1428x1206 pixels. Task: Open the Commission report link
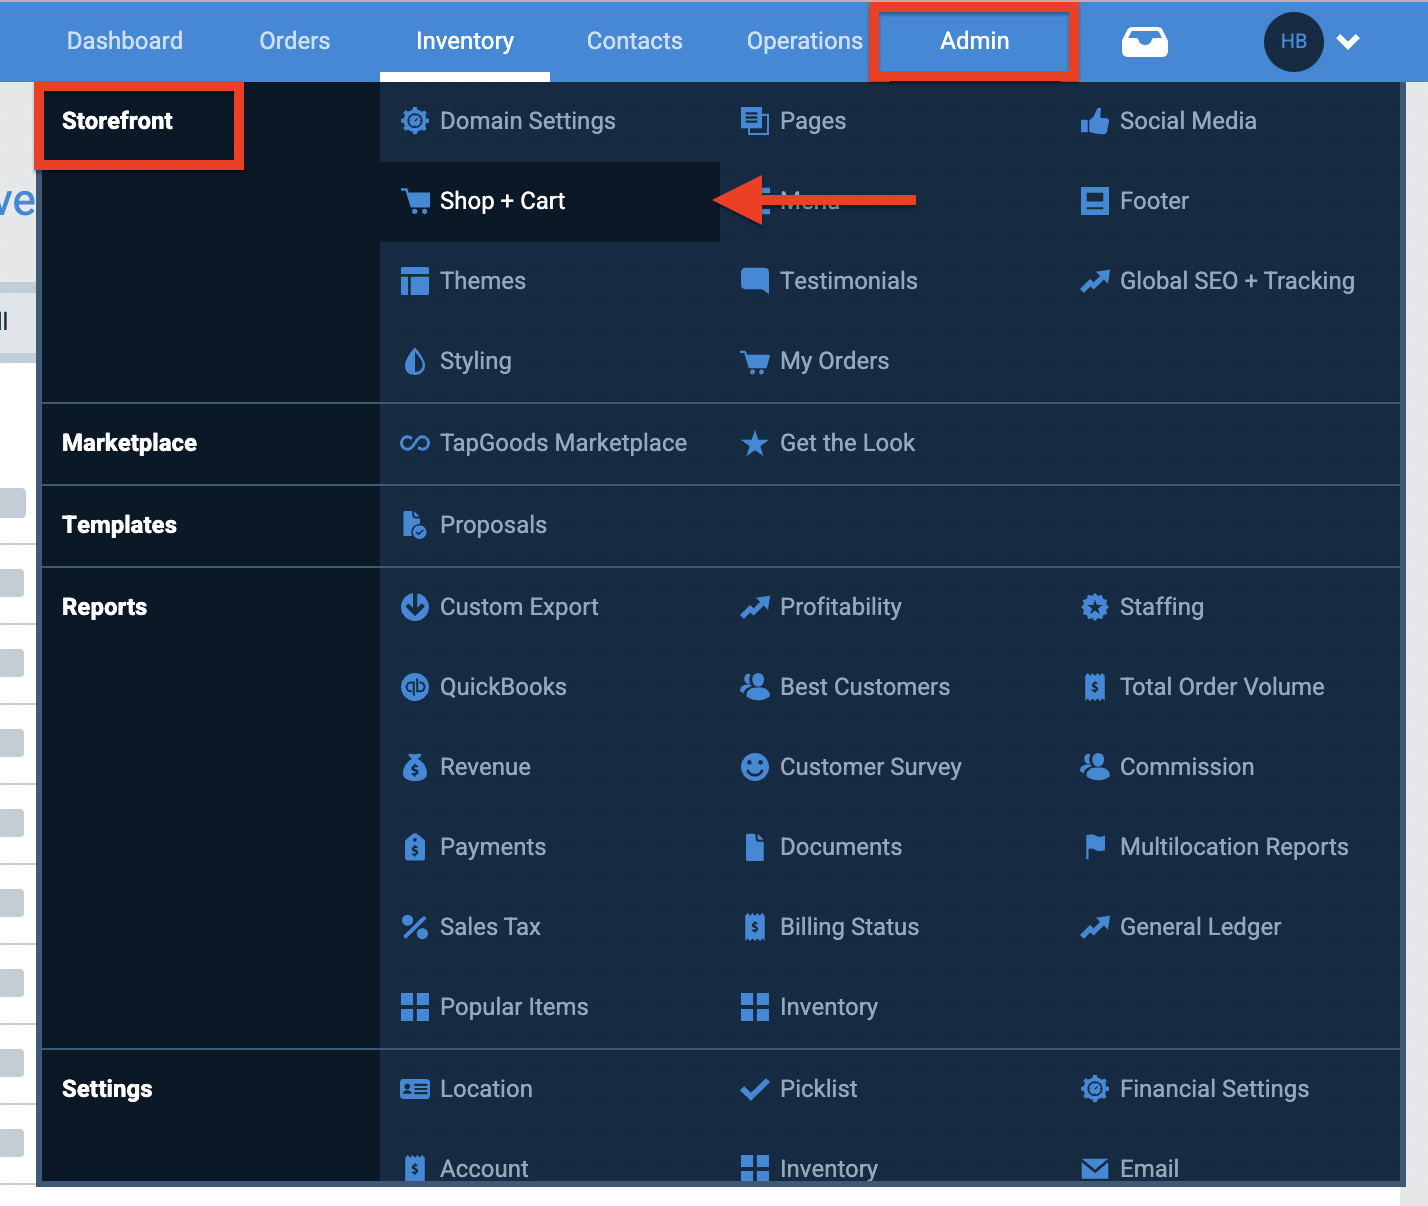1187,767
